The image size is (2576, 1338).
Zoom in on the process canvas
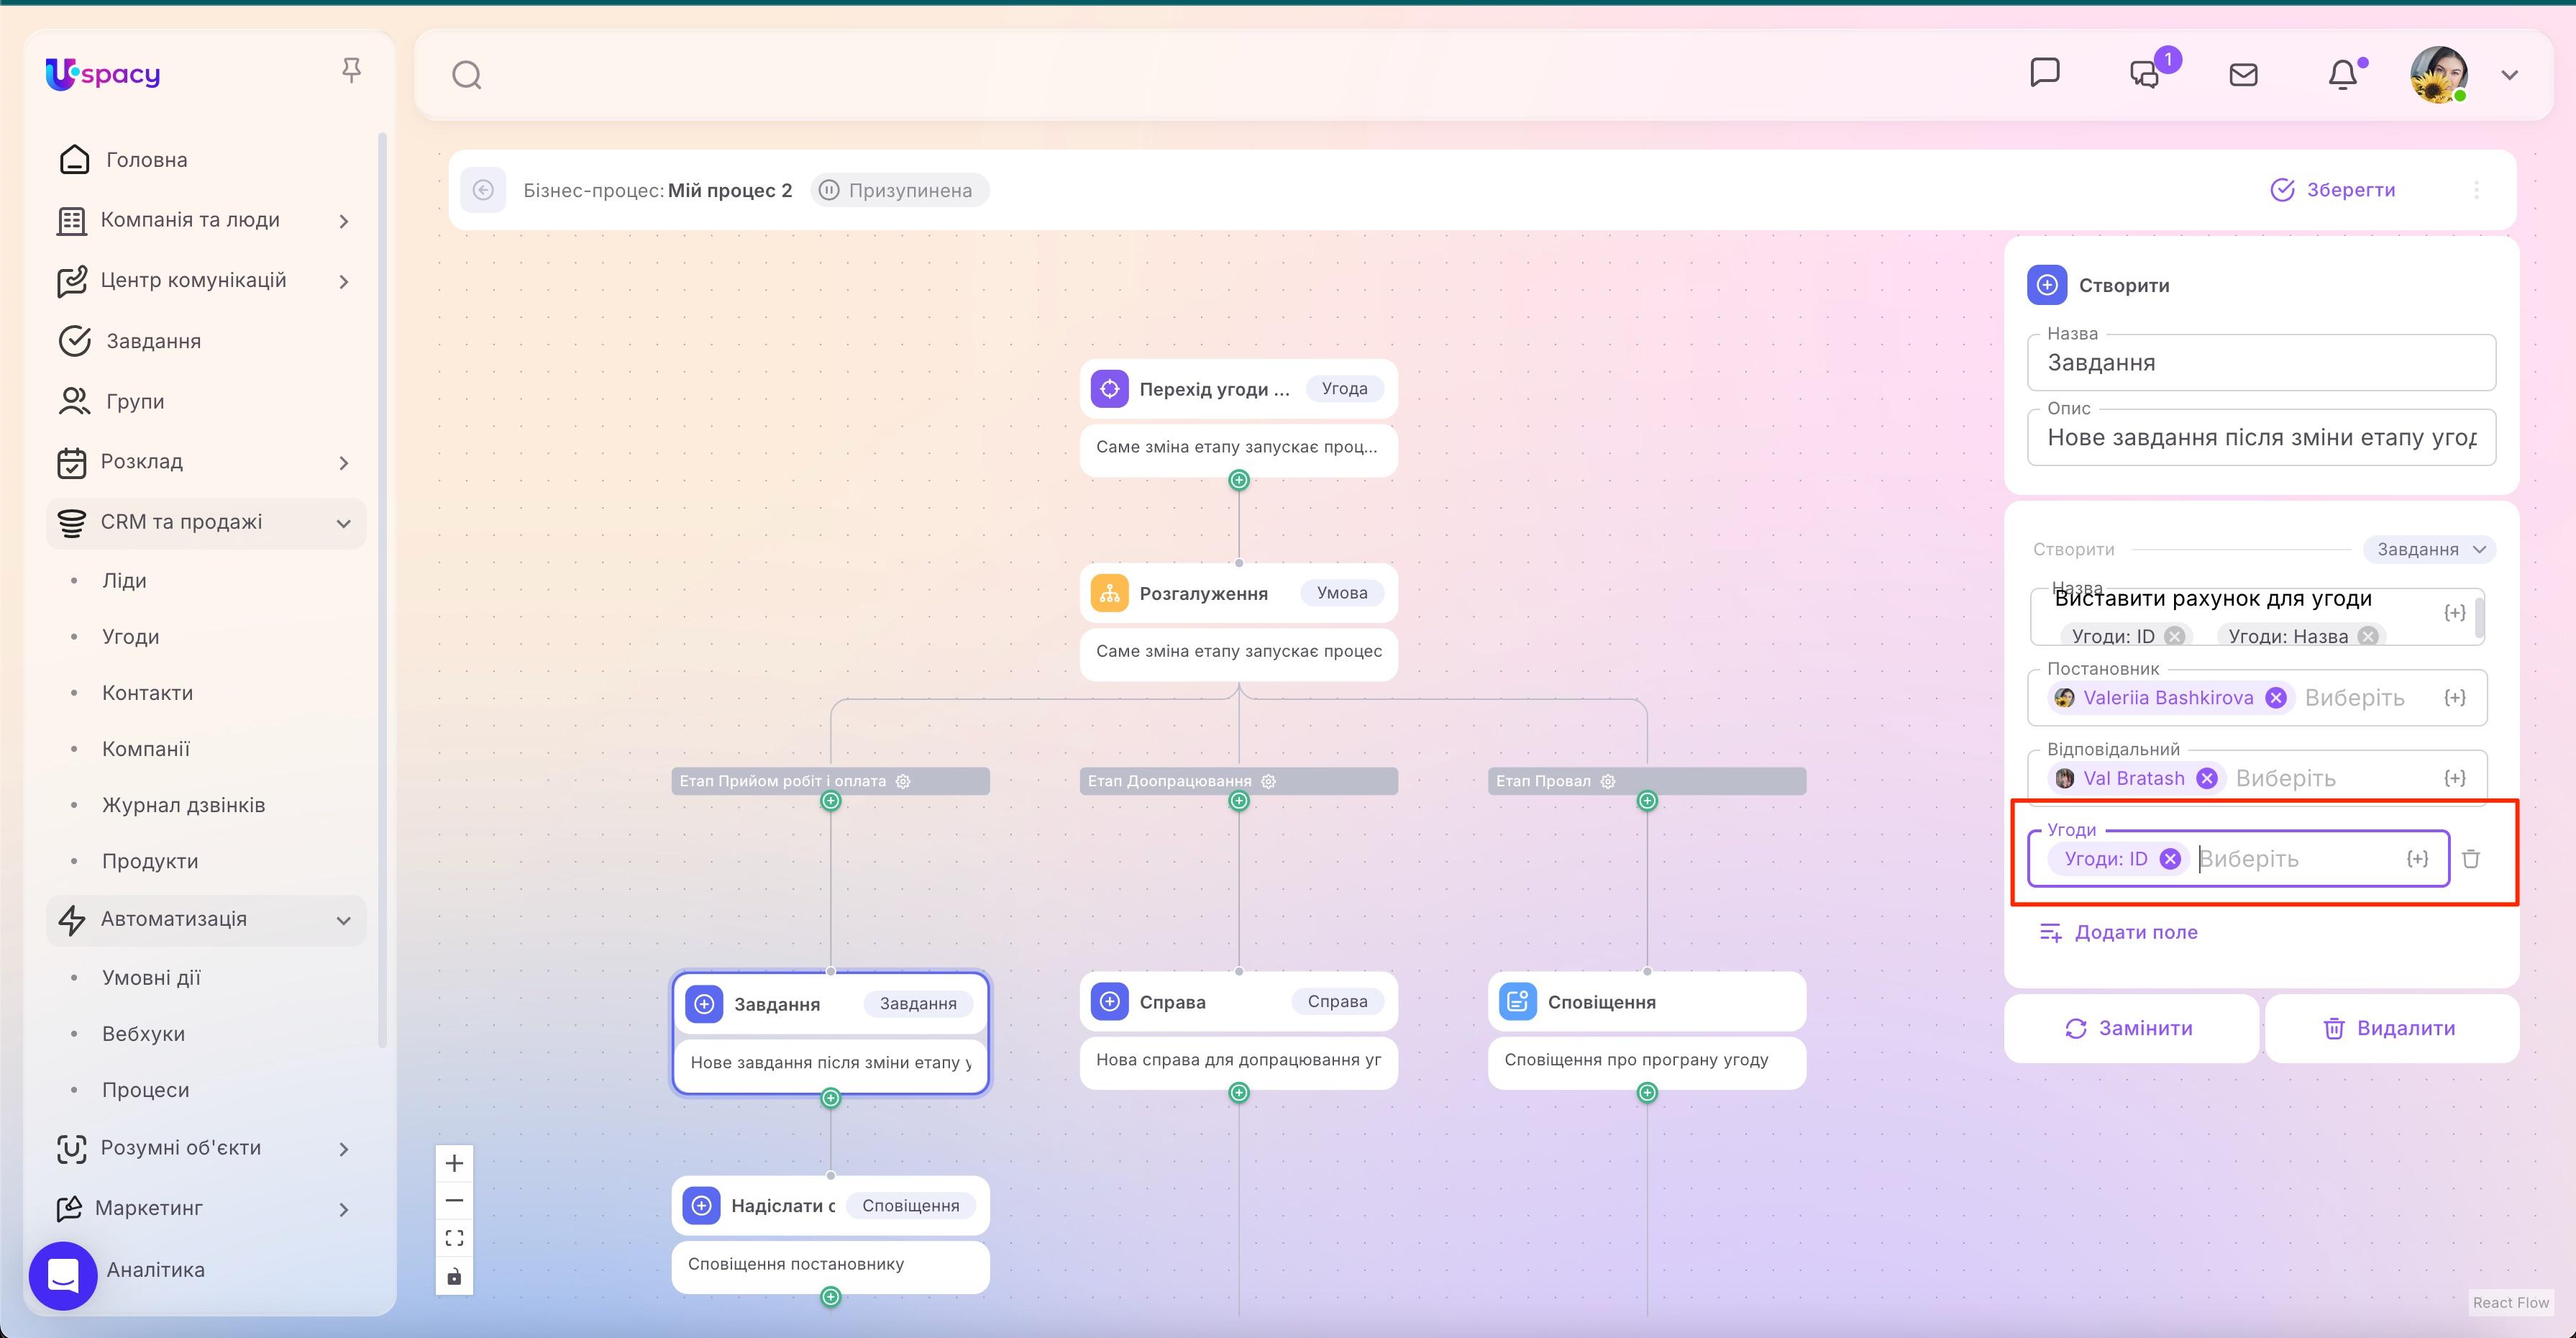tap(454, 1162)
